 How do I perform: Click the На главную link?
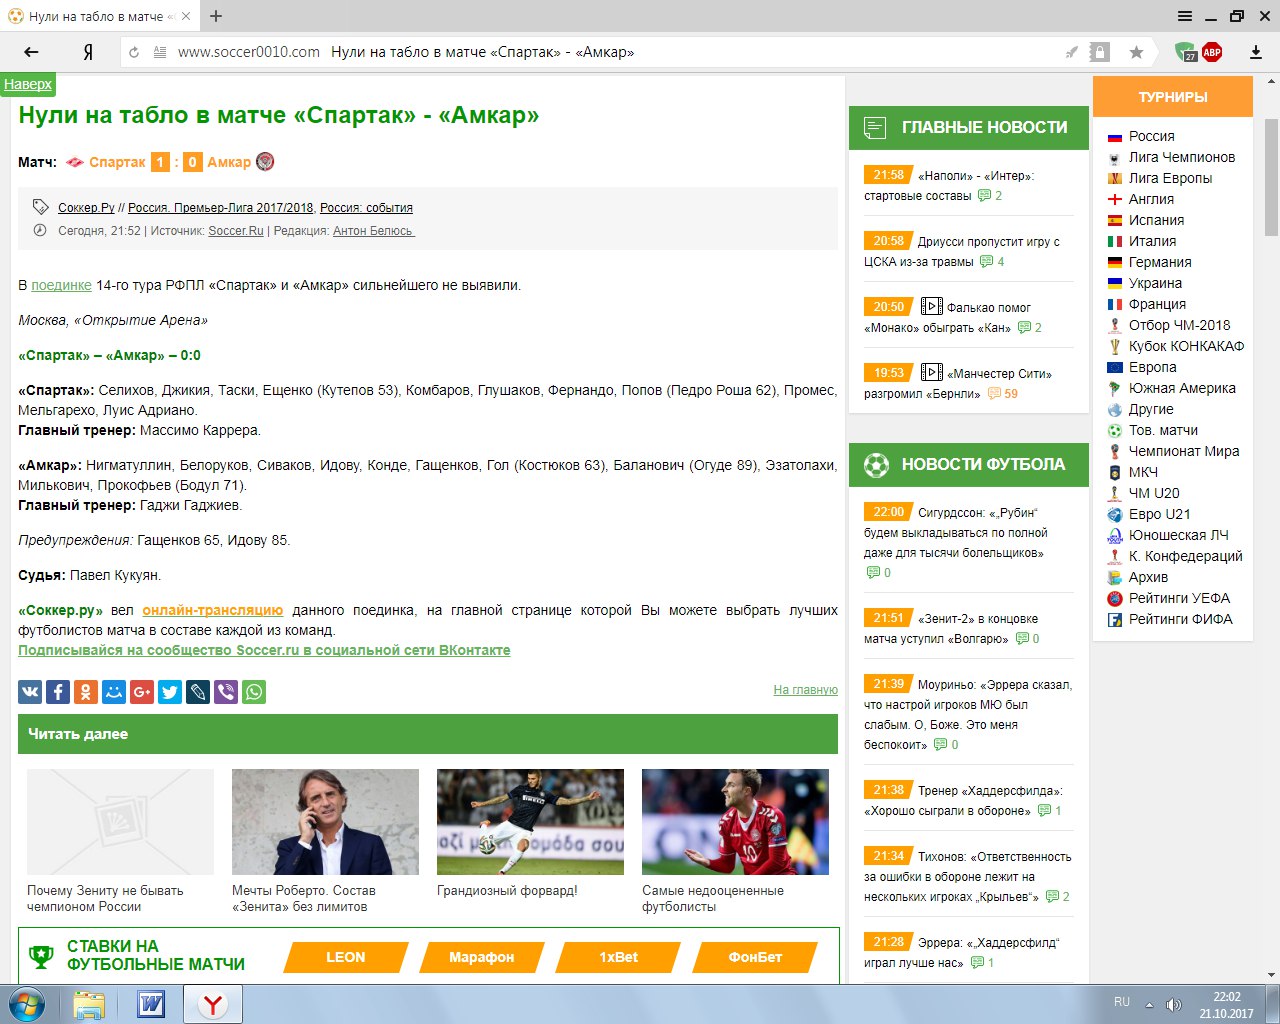tap(805, 690)
